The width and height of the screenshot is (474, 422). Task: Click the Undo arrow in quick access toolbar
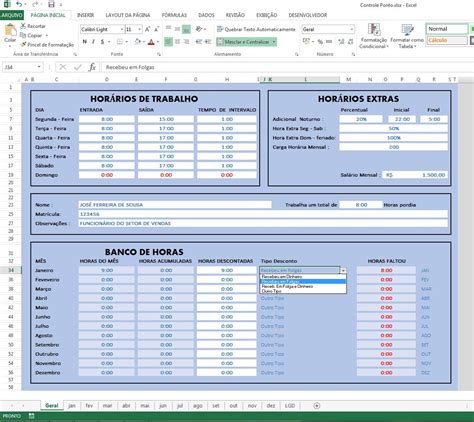coord(20,4)
